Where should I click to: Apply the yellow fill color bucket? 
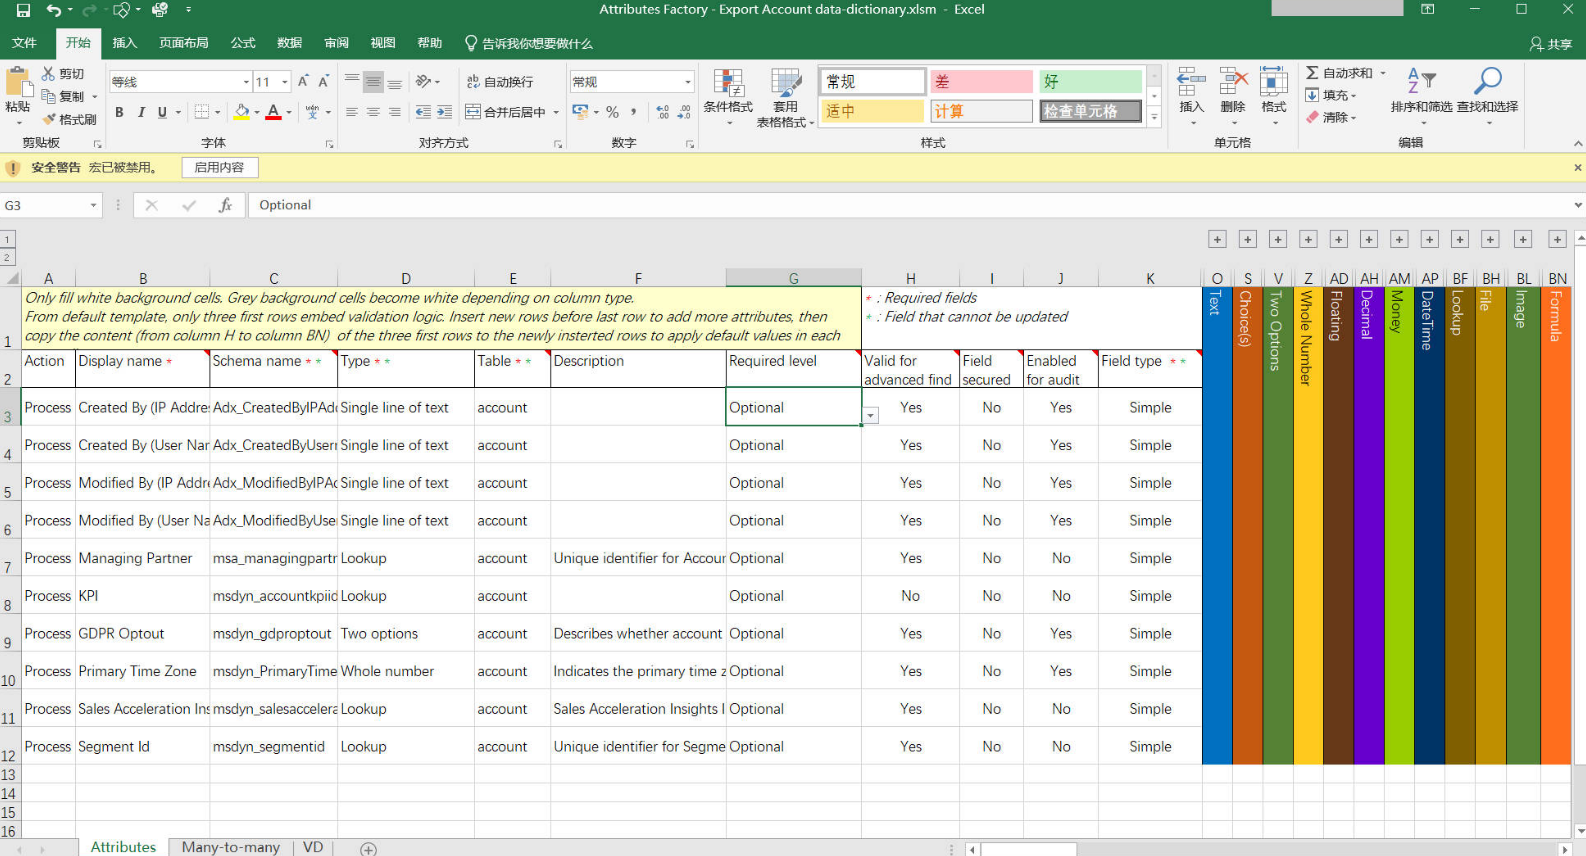coord(241,112)
